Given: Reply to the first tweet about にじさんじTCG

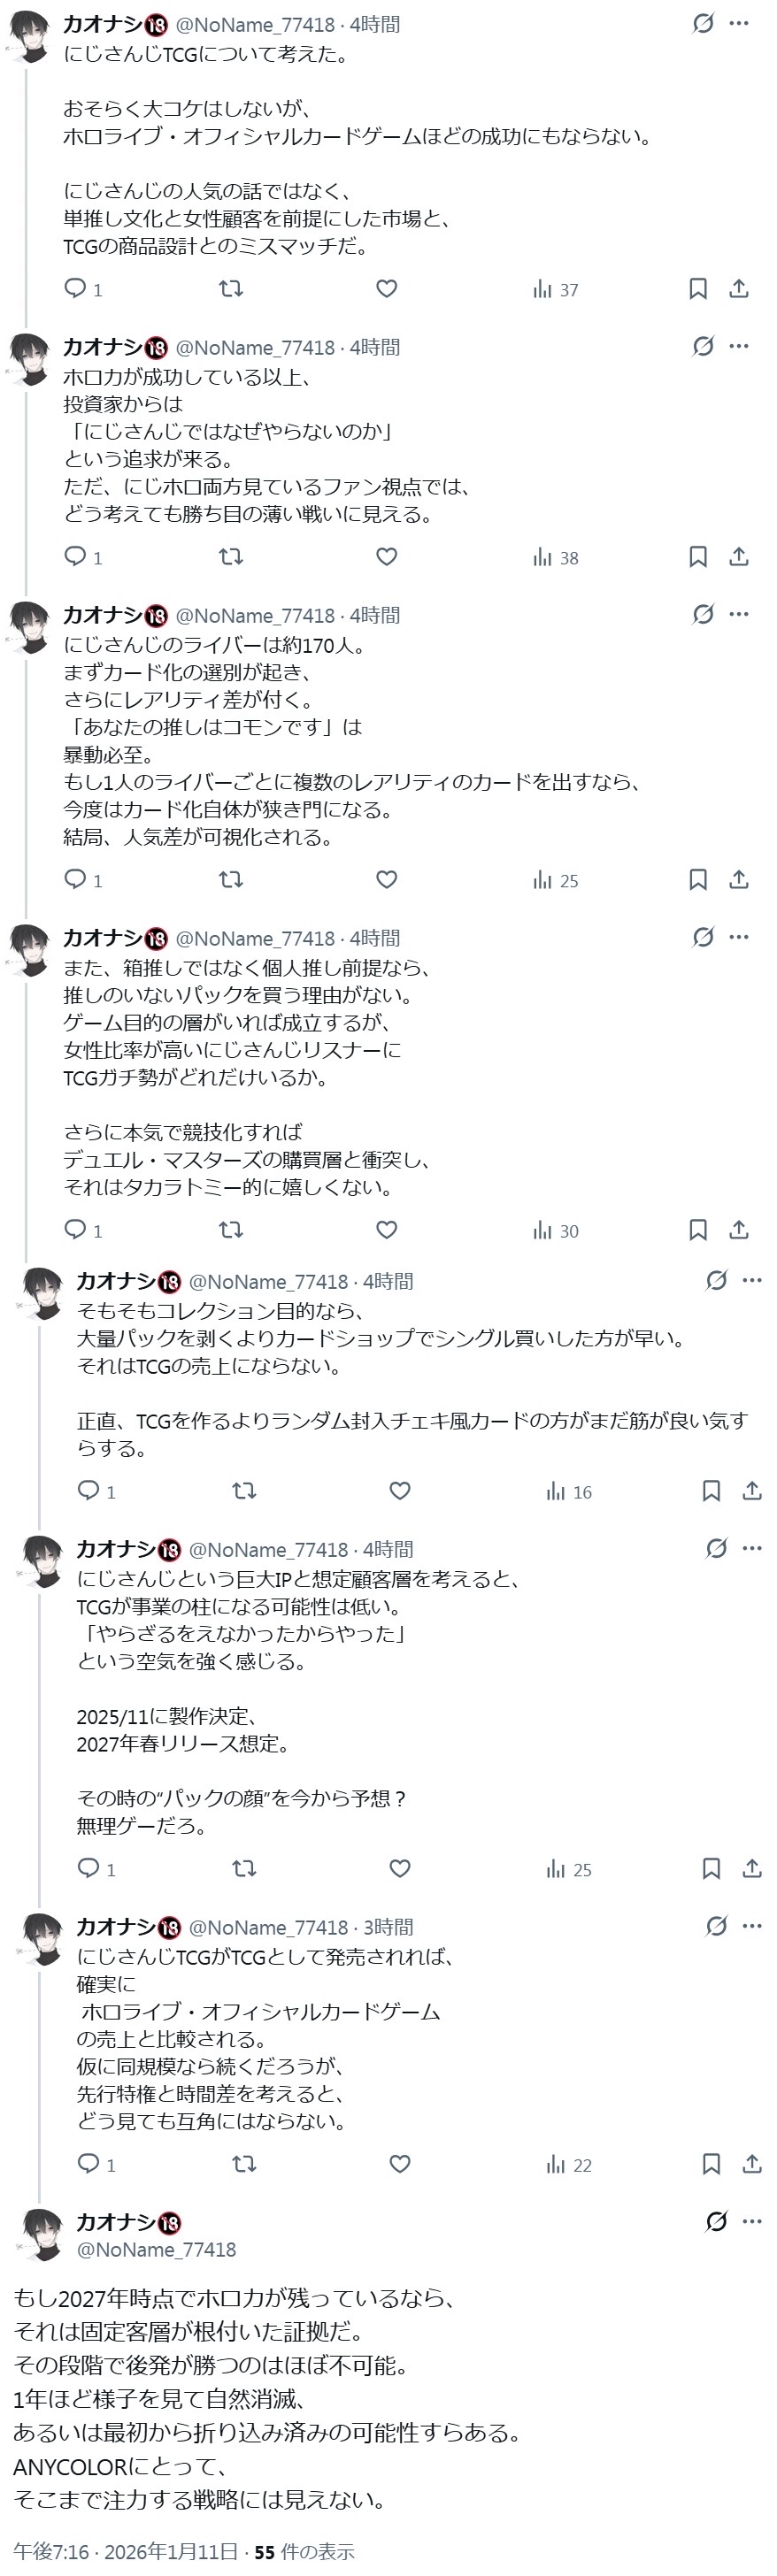Looking at the screenshot, I should coord(76,289).
